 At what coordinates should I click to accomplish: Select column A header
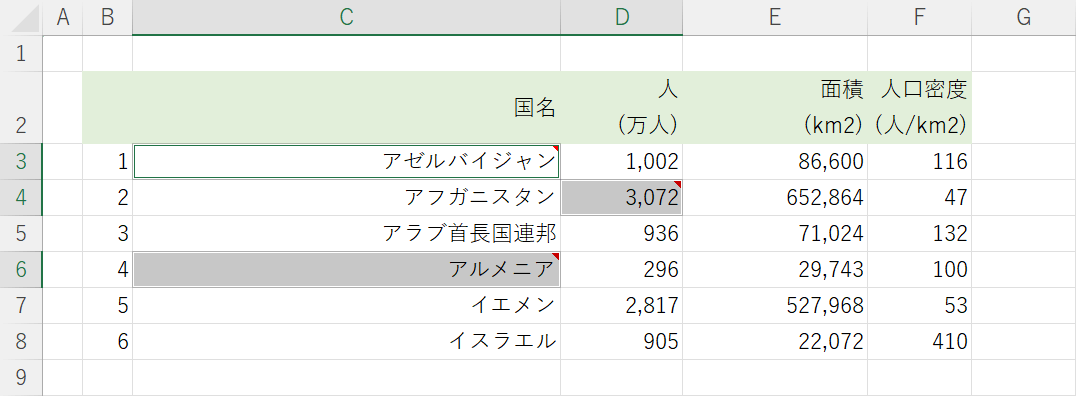(x=63, y=17)
